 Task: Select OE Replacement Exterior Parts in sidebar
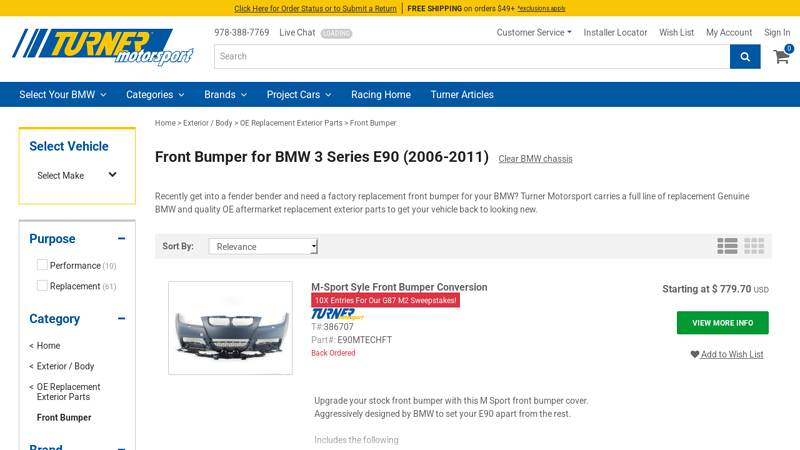tap(68, 391)
